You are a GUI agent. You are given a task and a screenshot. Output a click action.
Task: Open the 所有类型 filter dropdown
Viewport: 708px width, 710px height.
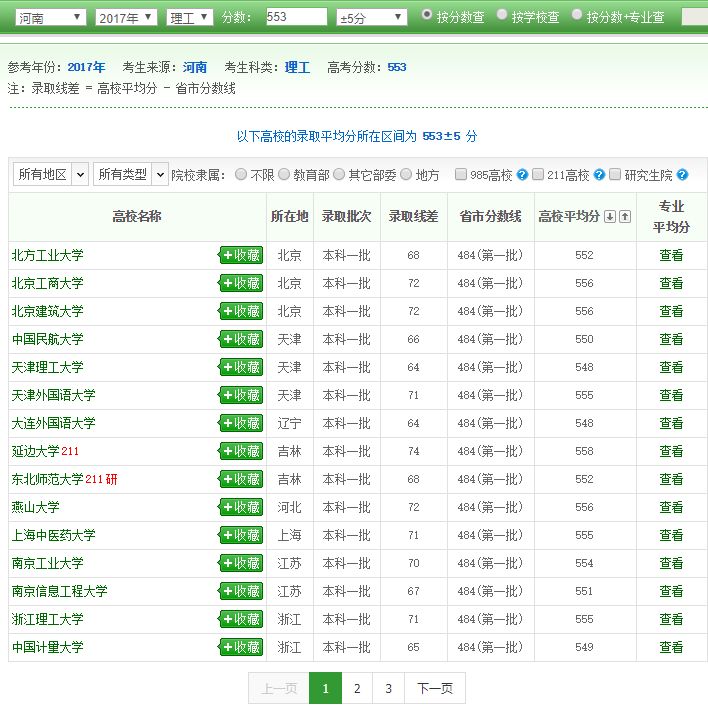click(131, 174)
